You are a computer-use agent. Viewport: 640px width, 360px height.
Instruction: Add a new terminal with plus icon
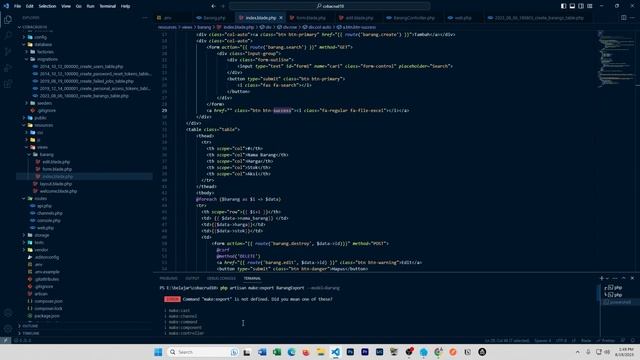[602, 278]
